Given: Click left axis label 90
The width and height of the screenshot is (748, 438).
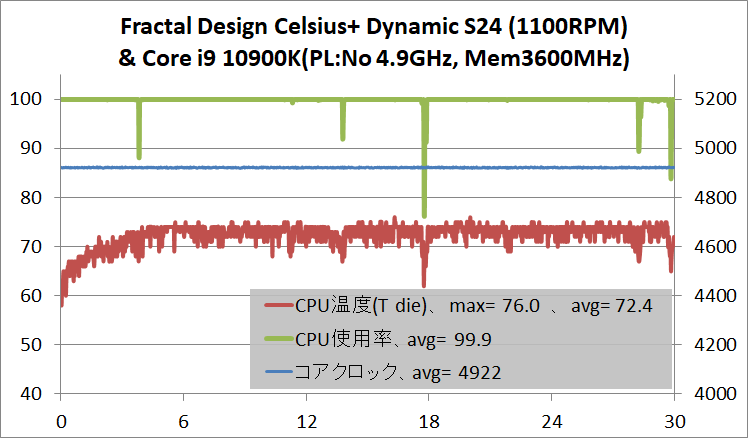Looking at the screenshot, I should pyautogui.click(x=31, y=148).
